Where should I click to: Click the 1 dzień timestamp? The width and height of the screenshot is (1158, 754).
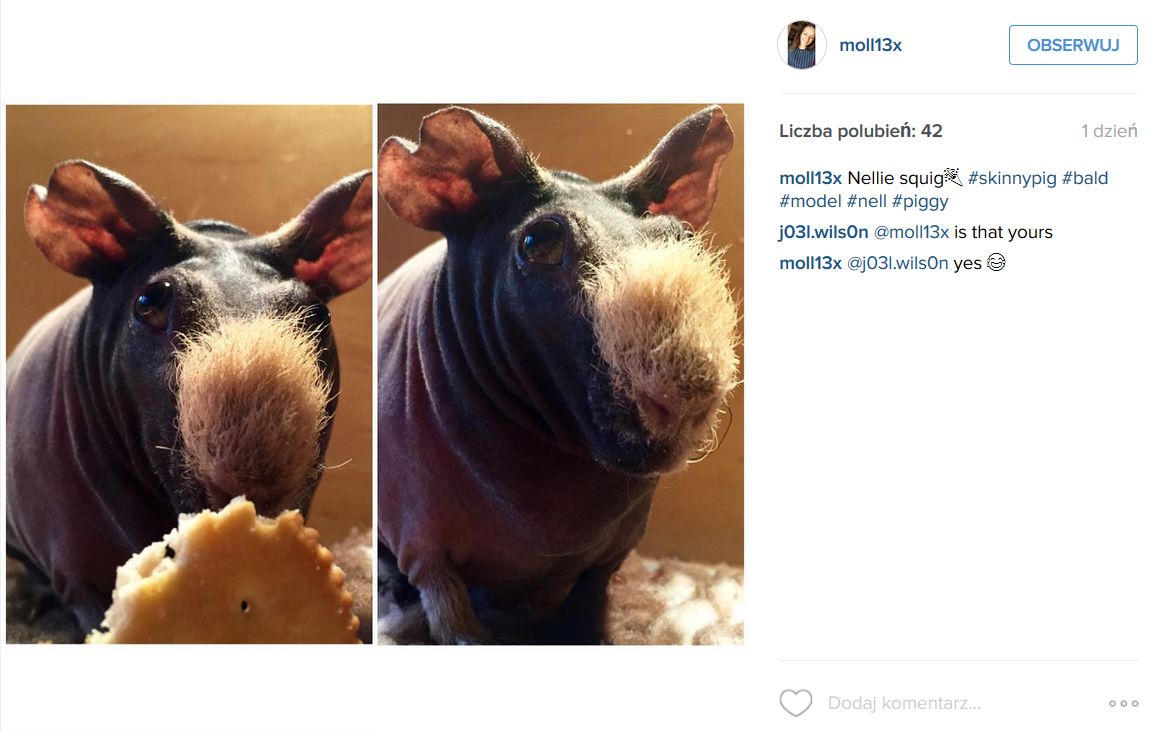click(x=1109, y=131)
